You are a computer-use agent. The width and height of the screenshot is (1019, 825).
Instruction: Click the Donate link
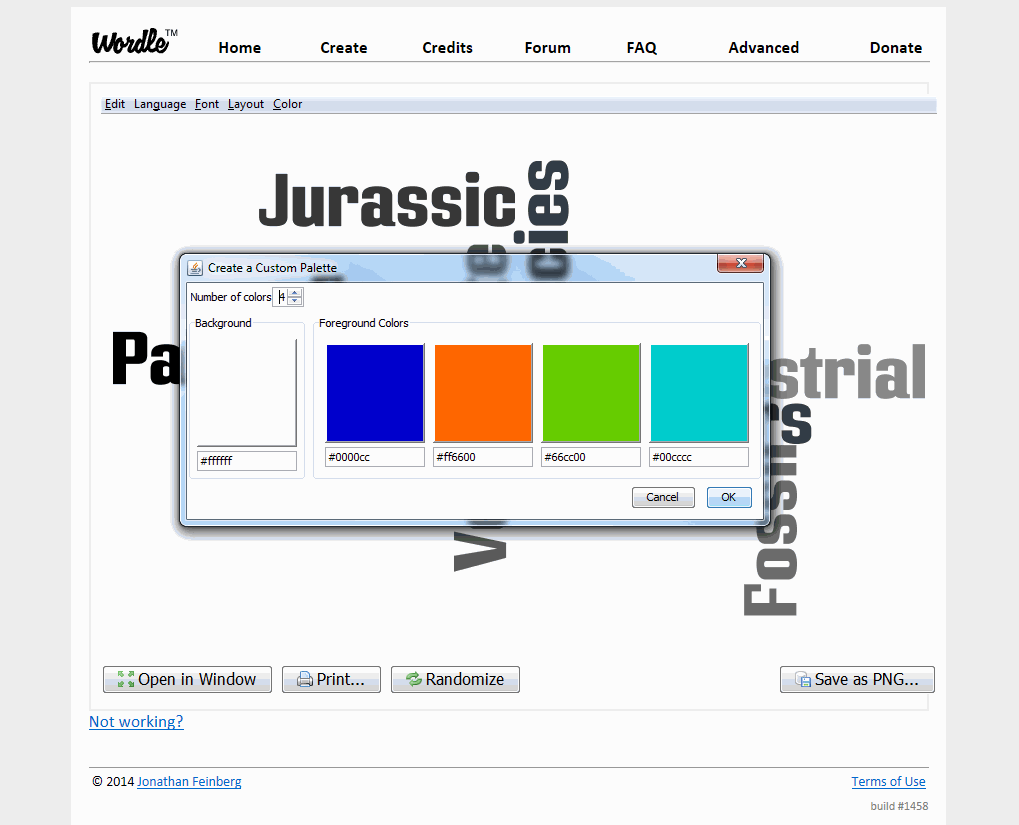point(896,47)
